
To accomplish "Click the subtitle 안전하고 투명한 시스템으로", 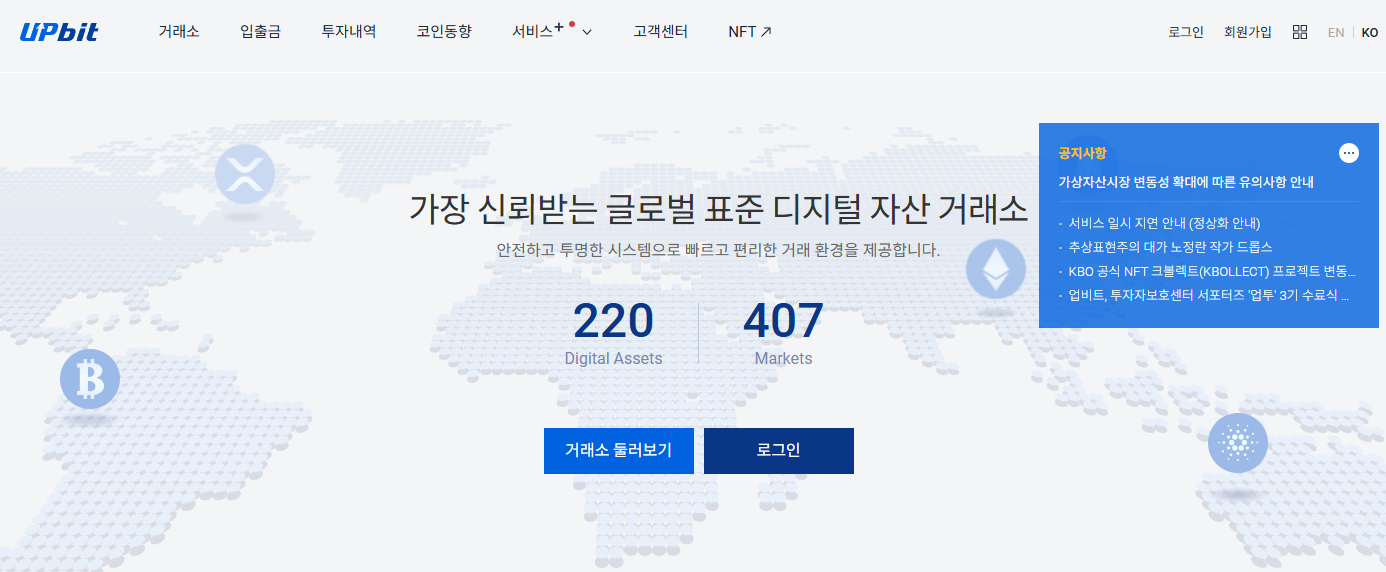I will [718, 250].
